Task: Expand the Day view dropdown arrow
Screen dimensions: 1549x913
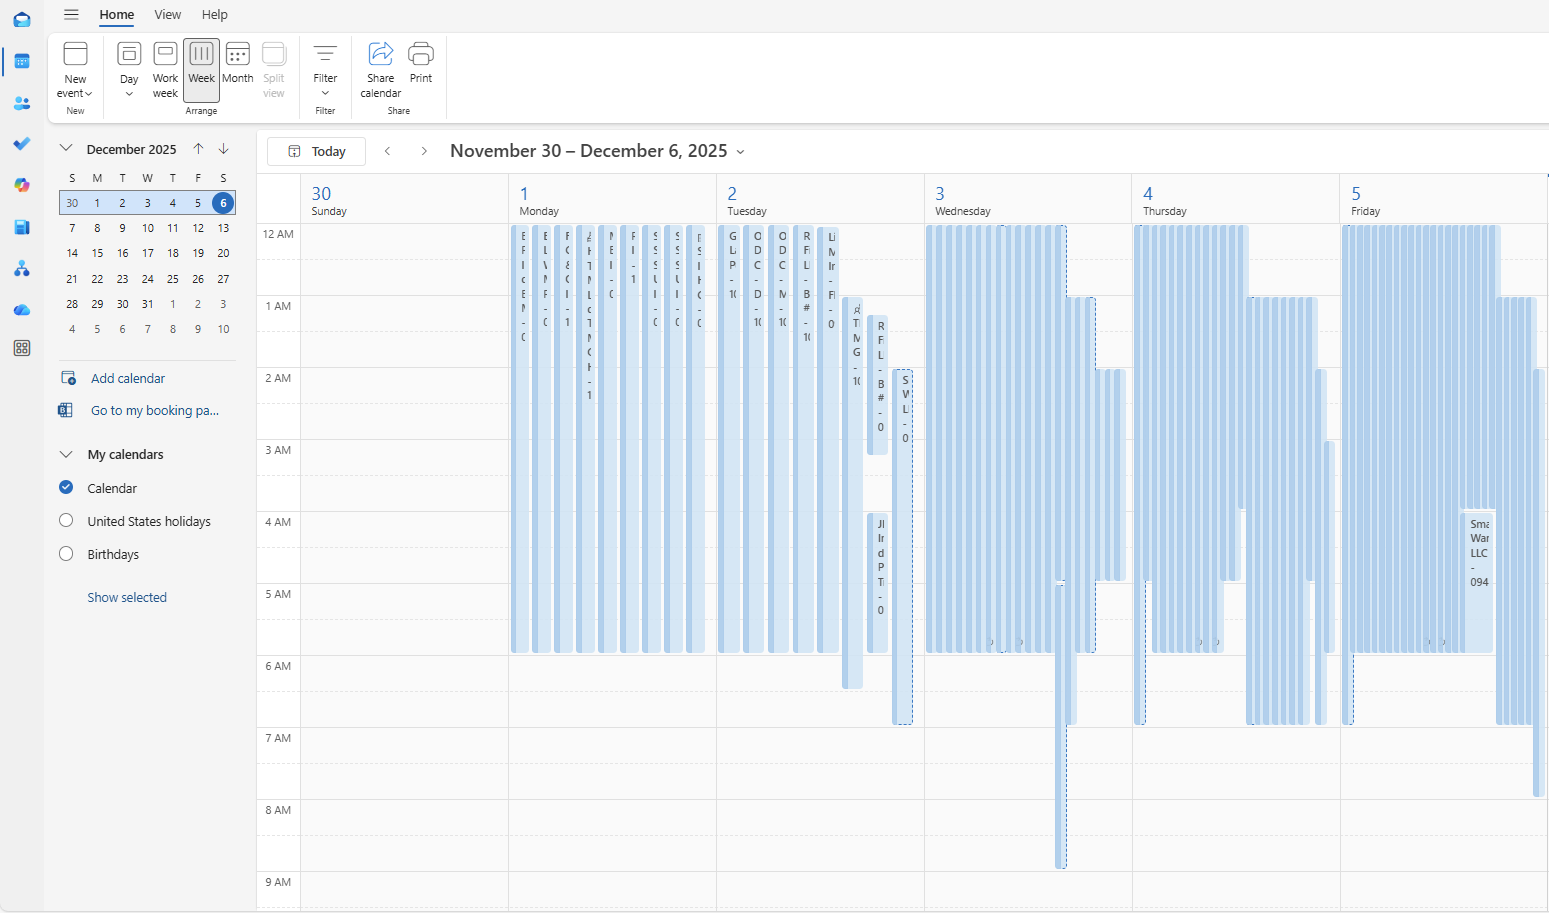Action: tap(129, 94)
